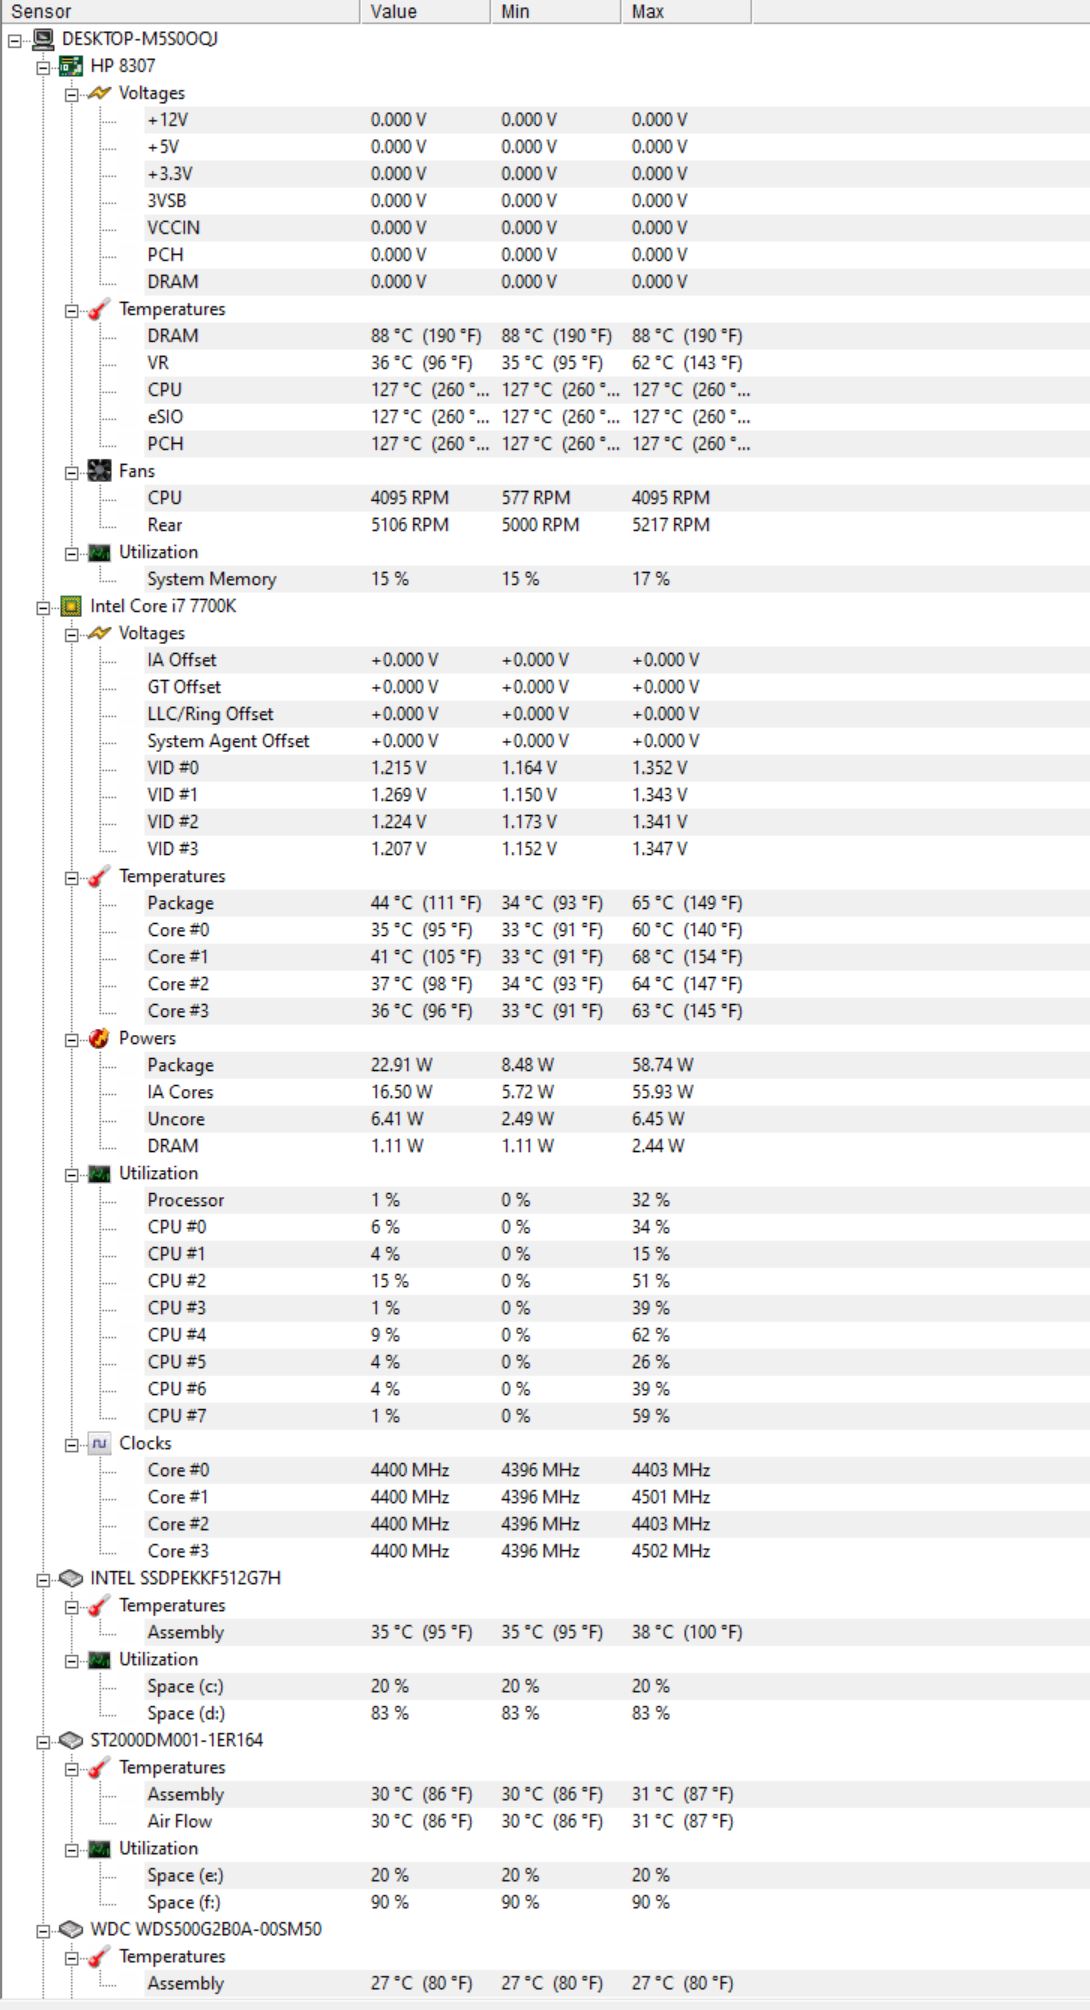Screen dimensions: 1090x2010
Task: Collapse the HP 8307 Temperatures group
Action: pos(71,311)
